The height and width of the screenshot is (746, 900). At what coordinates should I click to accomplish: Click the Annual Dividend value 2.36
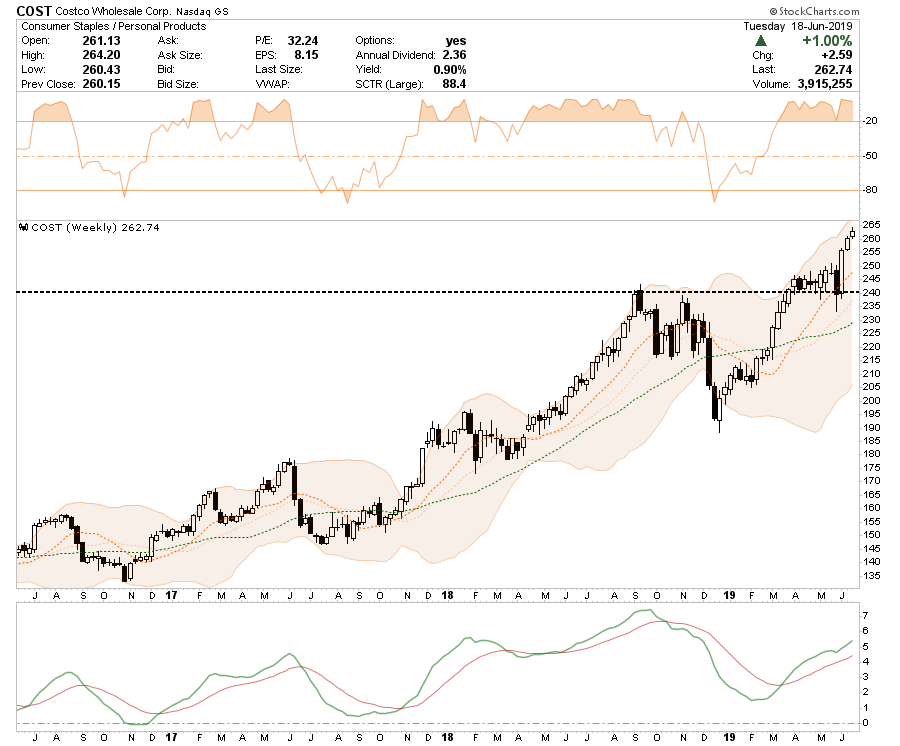pos(454,55)
